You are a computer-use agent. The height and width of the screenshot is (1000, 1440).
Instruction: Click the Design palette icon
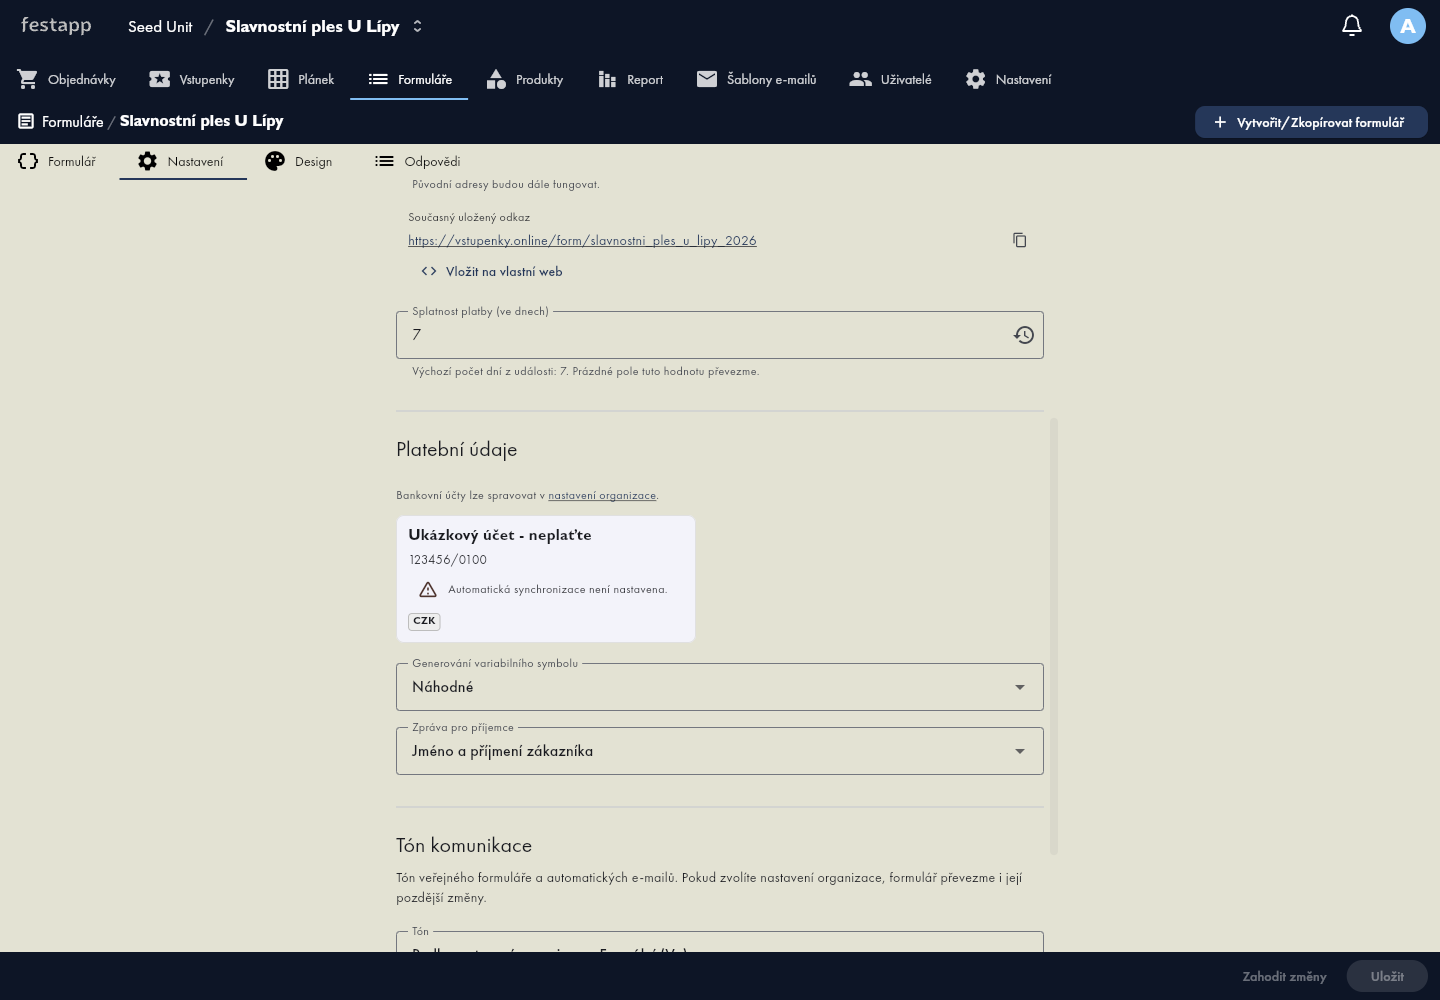coord(275,161)
